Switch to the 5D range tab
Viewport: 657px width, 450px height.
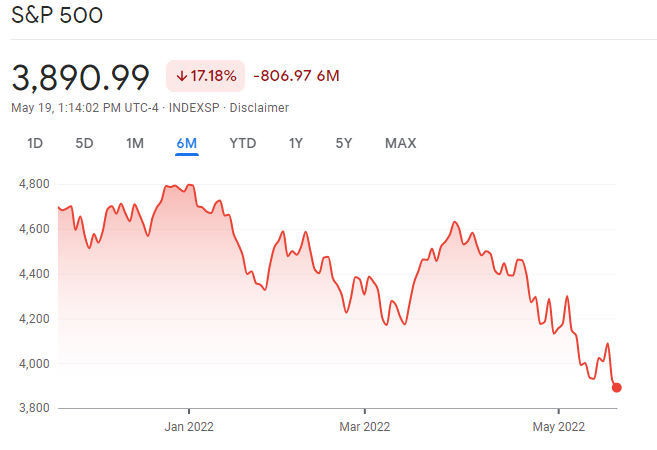click(84, 143)
